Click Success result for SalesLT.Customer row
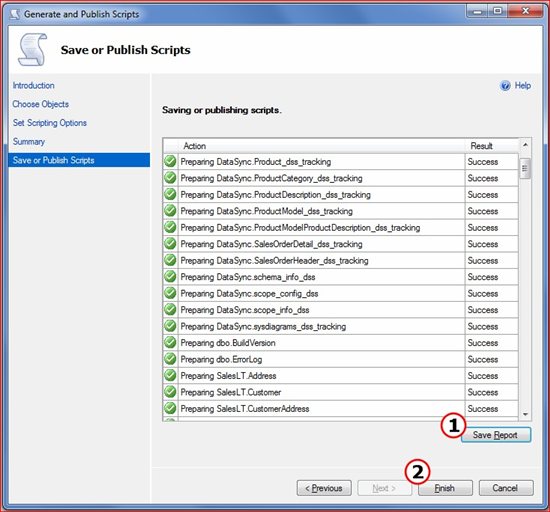Viewport: 550px width, 512px height. 483,392
